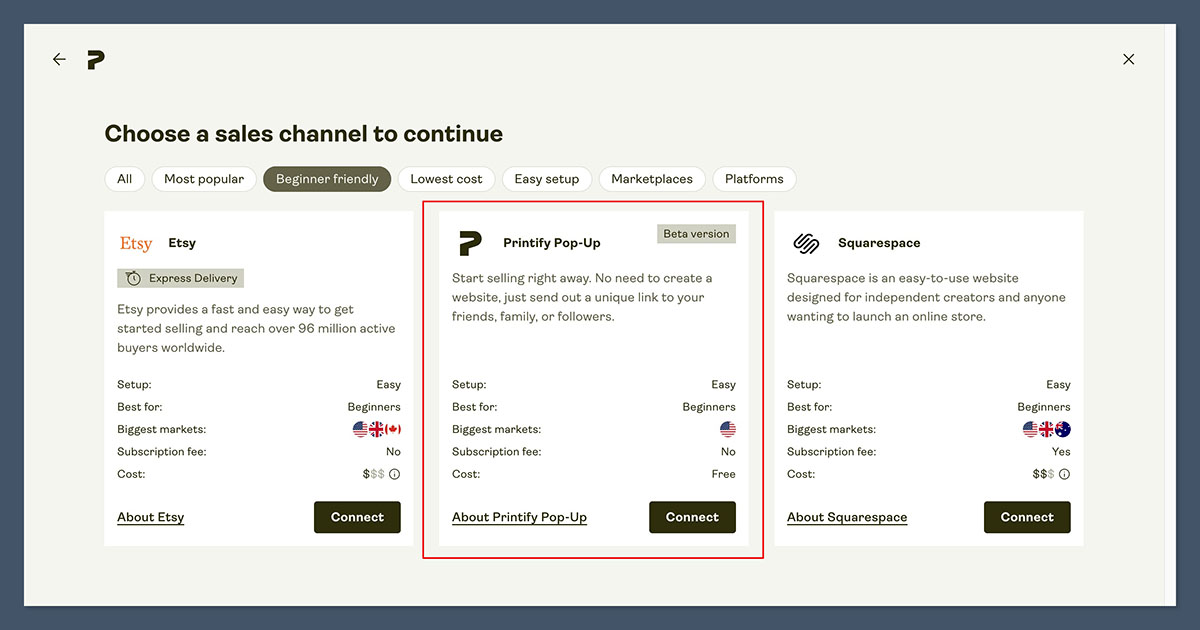The width and height of the screenshot is (1200, 630).
Task: Click the Etsy logo icon
Action: pos(136,243)
